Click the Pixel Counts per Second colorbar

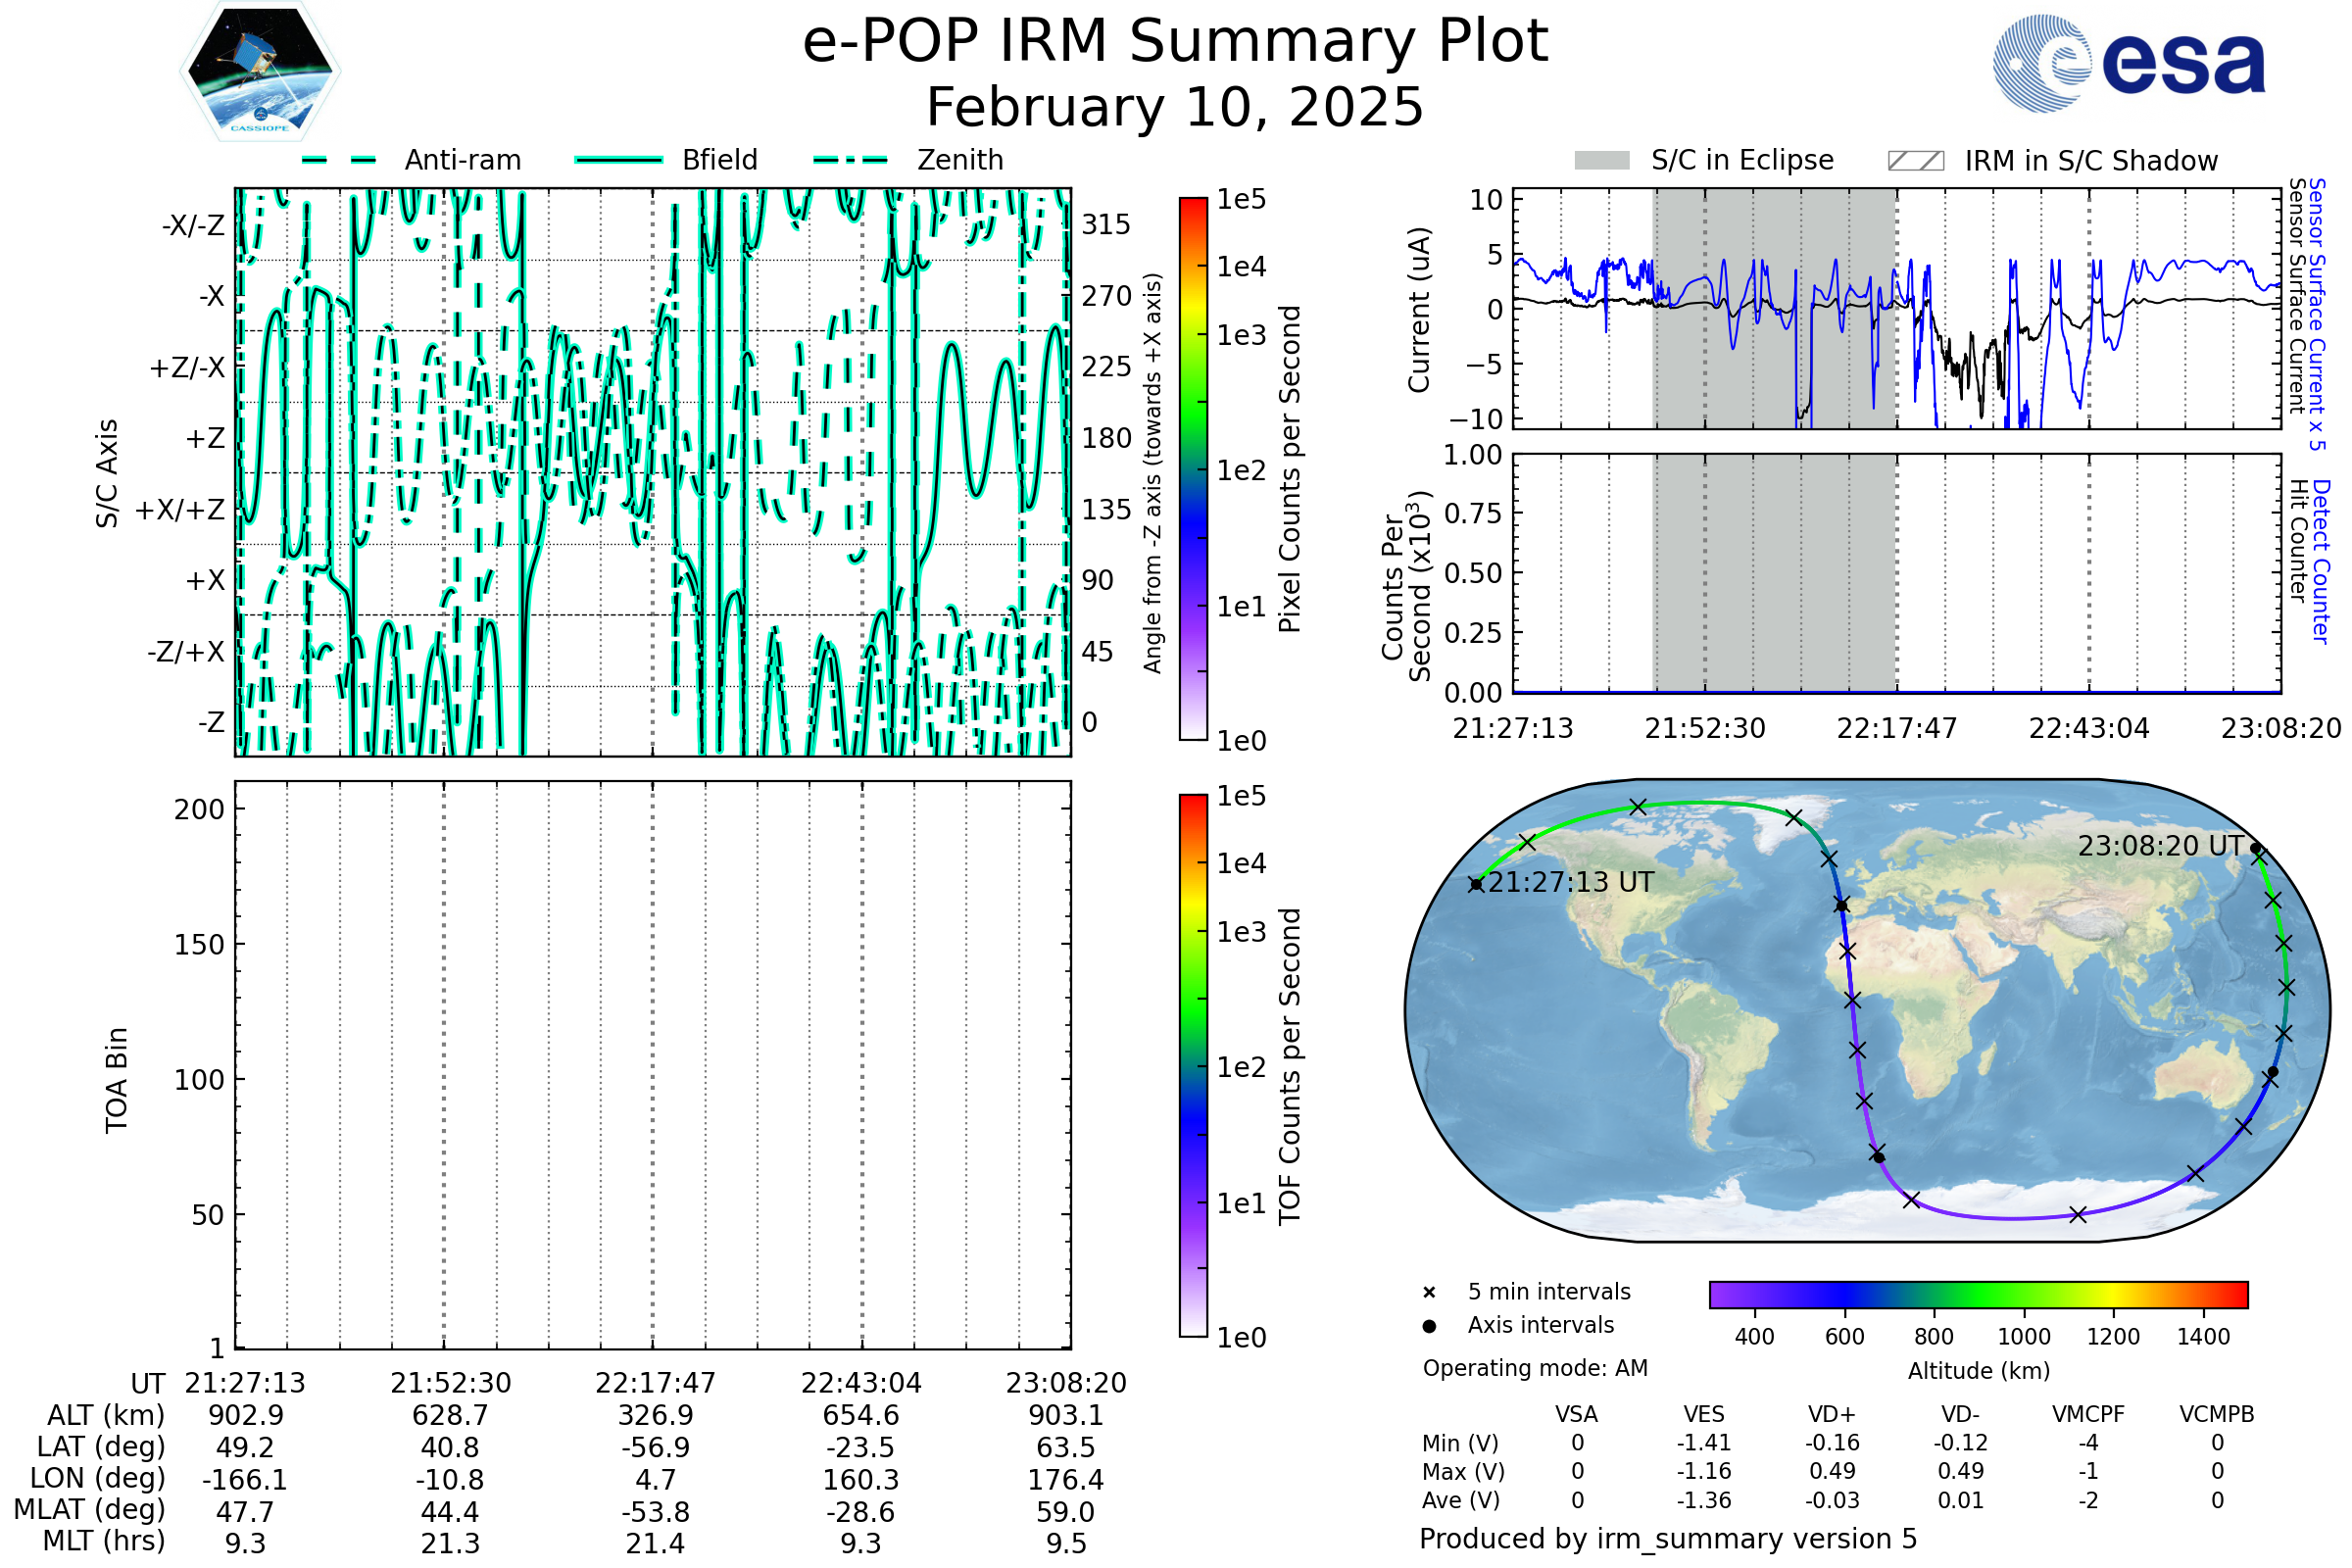pyautogui.click(x=1193, y=469)
